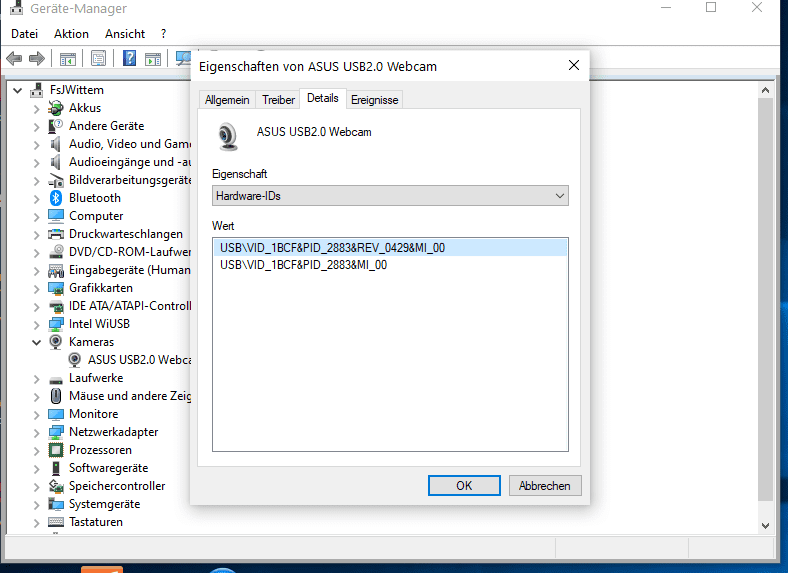Select Intel WiUSB tree item
The image size is (788, 573).
point(99,324)
